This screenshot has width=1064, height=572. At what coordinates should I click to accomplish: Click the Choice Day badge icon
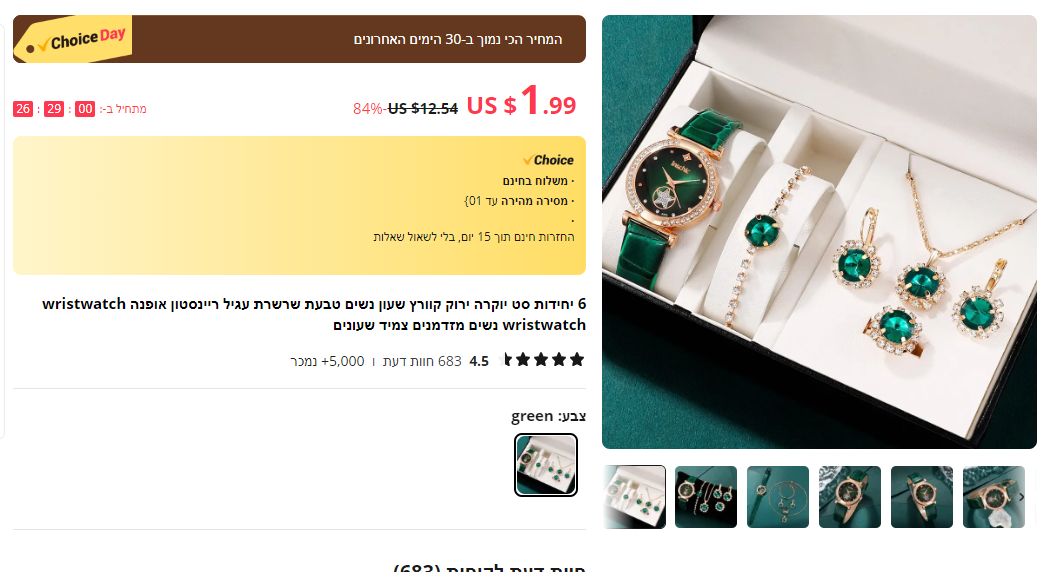(73, 39)
